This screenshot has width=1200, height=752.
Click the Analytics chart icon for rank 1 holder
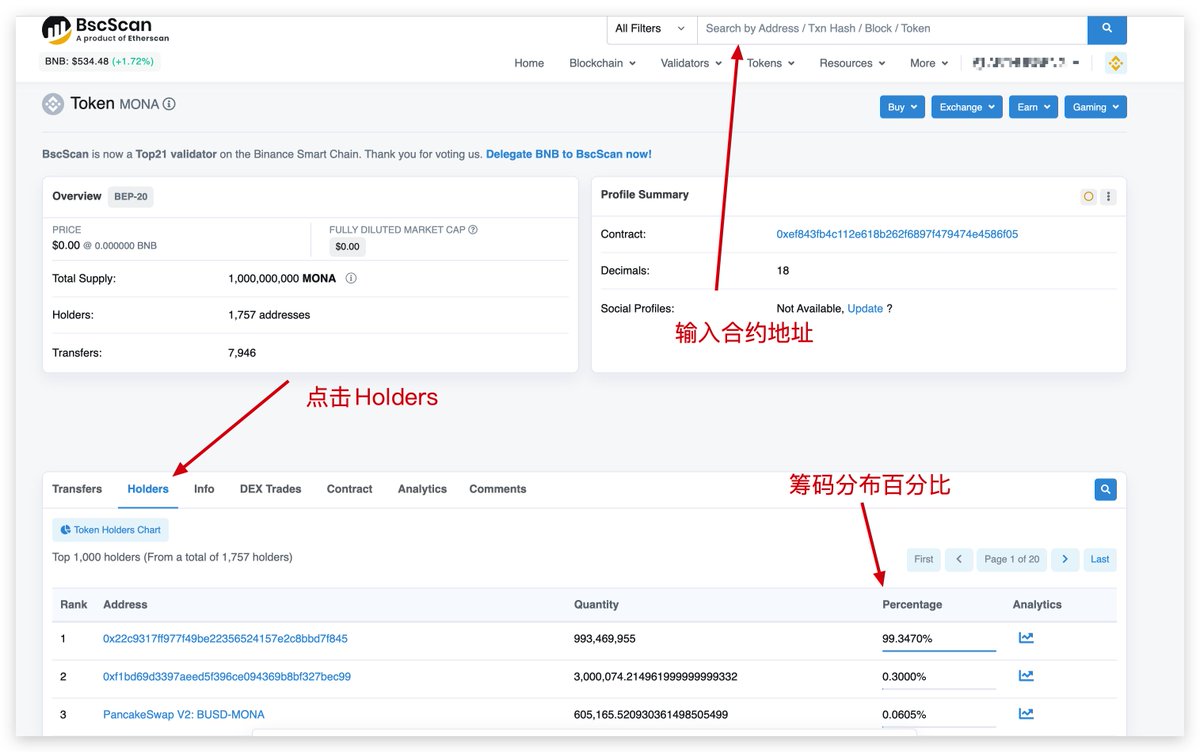tap(1026, 637)
